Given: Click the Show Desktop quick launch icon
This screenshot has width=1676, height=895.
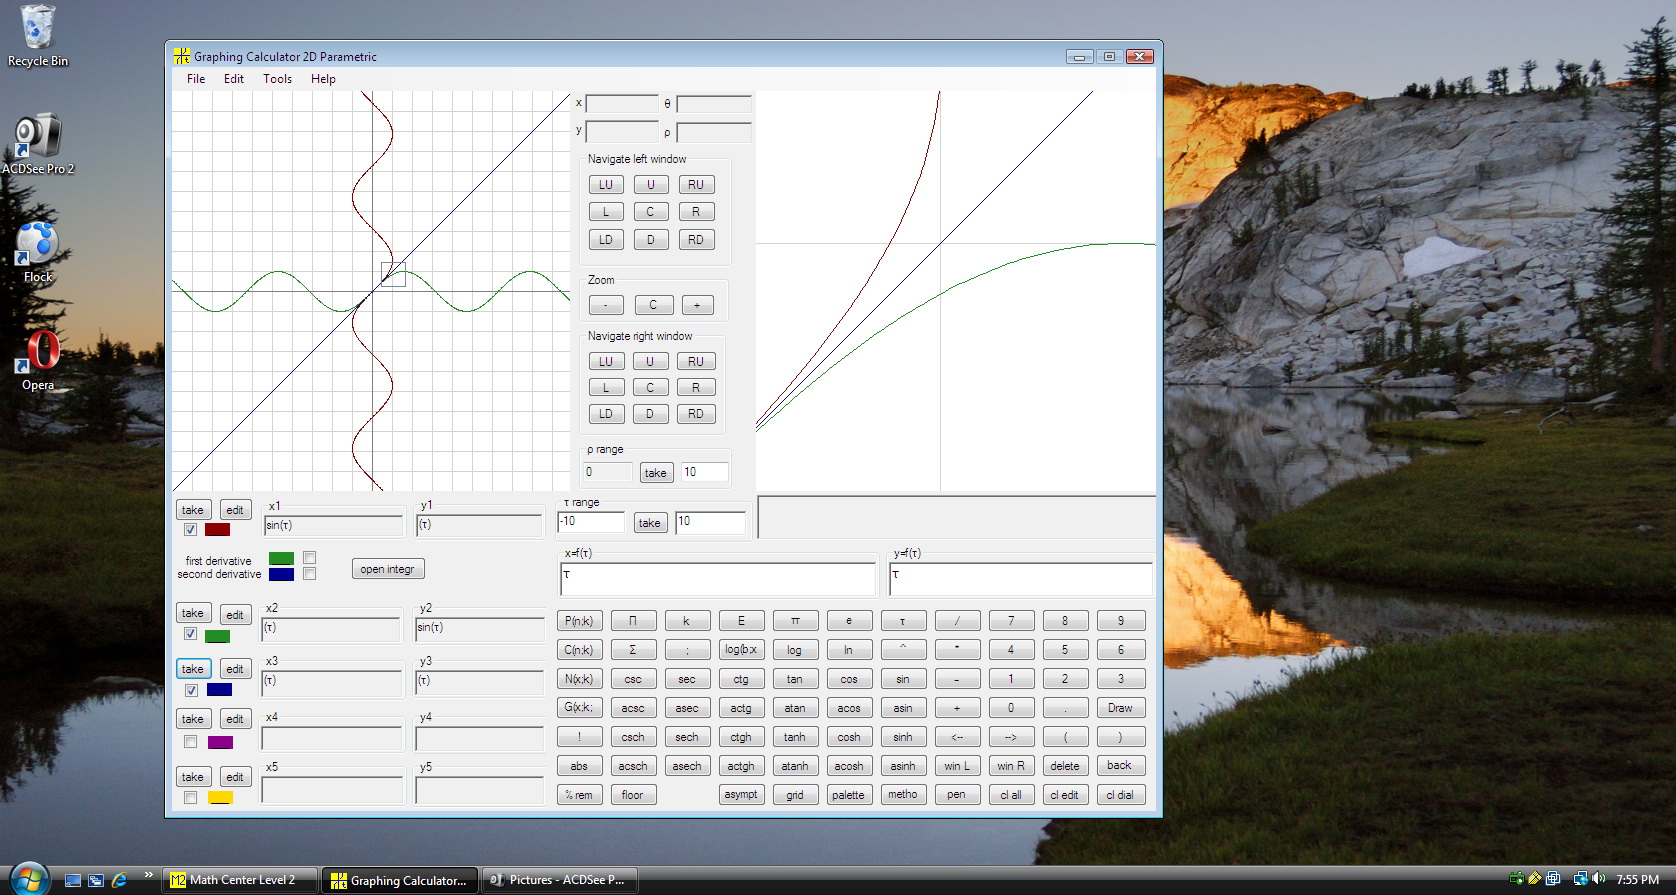Looking at the screenshot, I should point(72,880).
